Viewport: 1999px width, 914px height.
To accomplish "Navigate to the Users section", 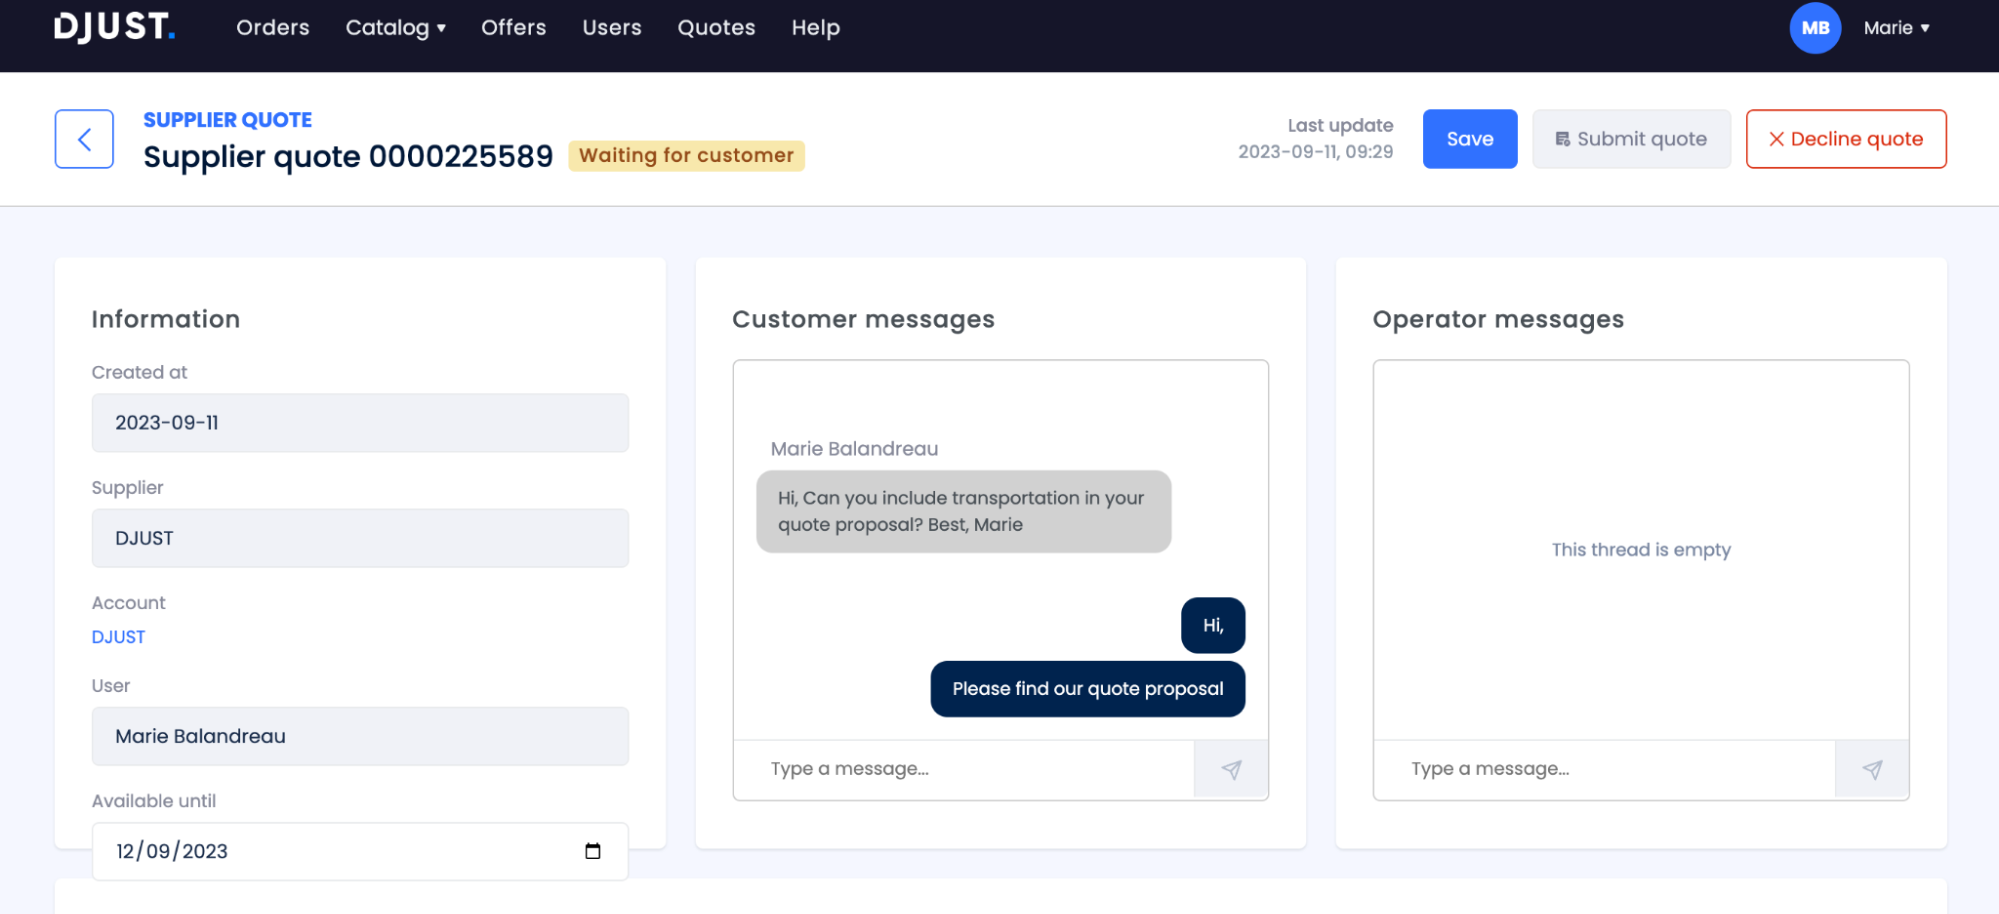I will click(611, 28).
